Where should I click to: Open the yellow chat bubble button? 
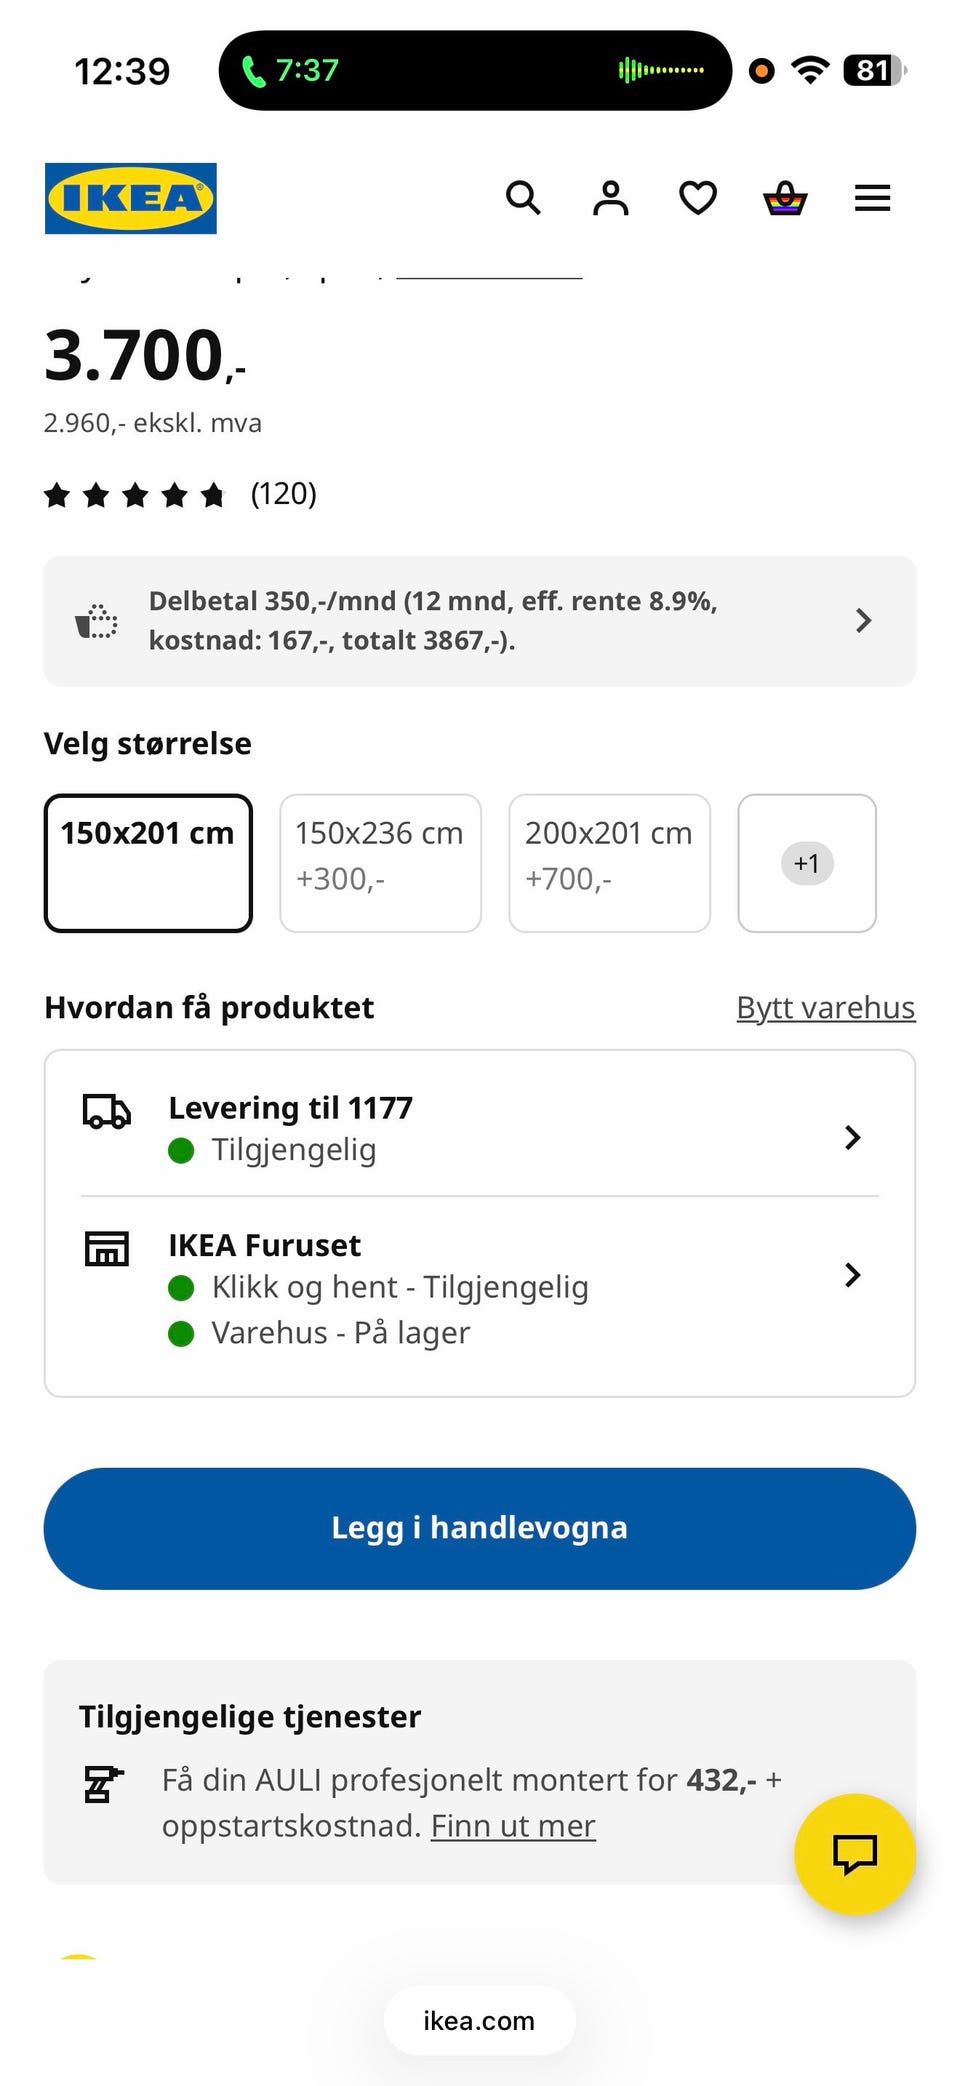(855, 1854)
